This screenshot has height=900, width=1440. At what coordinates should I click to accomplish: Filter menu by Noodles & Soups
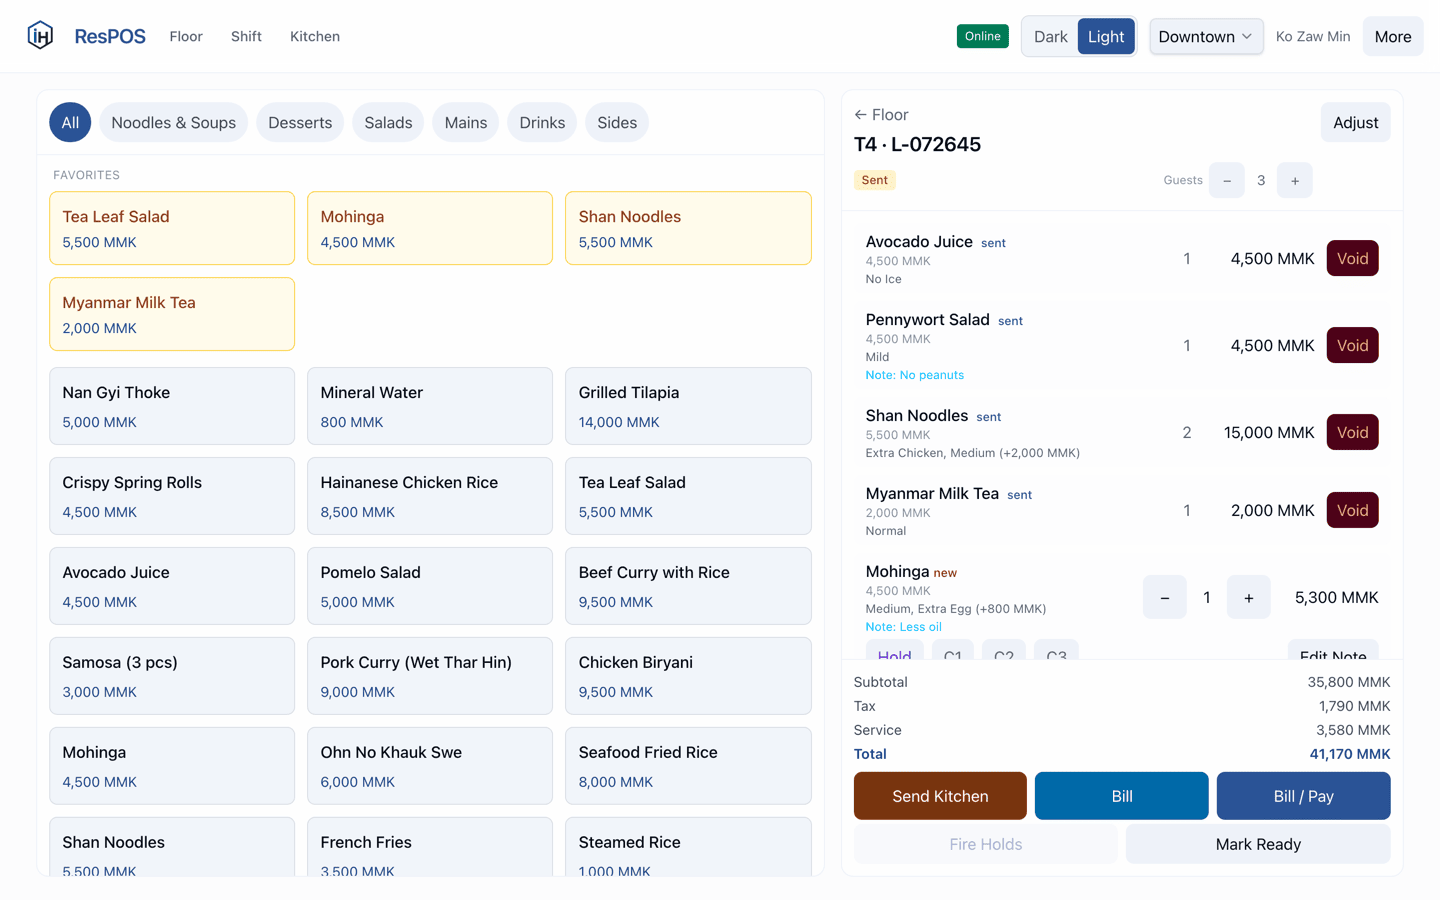[174, 123]
